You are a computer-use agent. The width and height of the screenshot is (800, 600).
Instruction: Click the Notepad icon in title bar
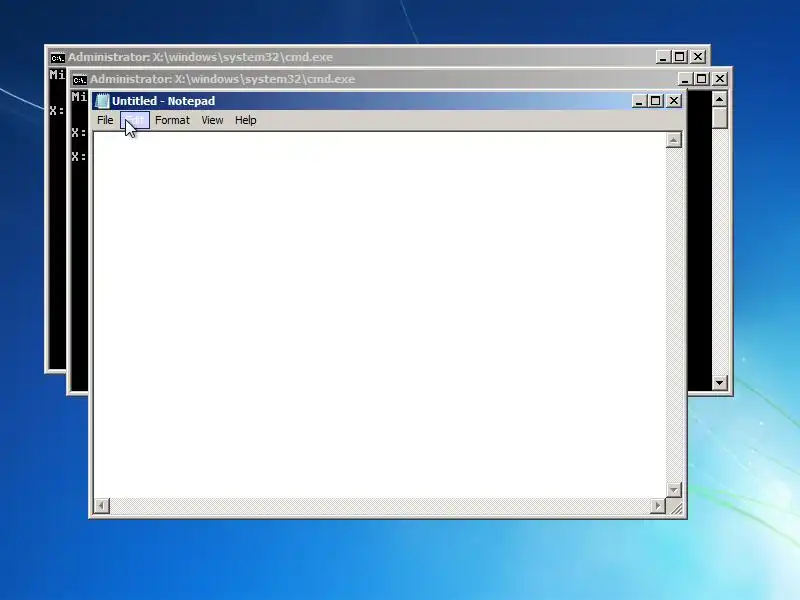pos(102,101)
